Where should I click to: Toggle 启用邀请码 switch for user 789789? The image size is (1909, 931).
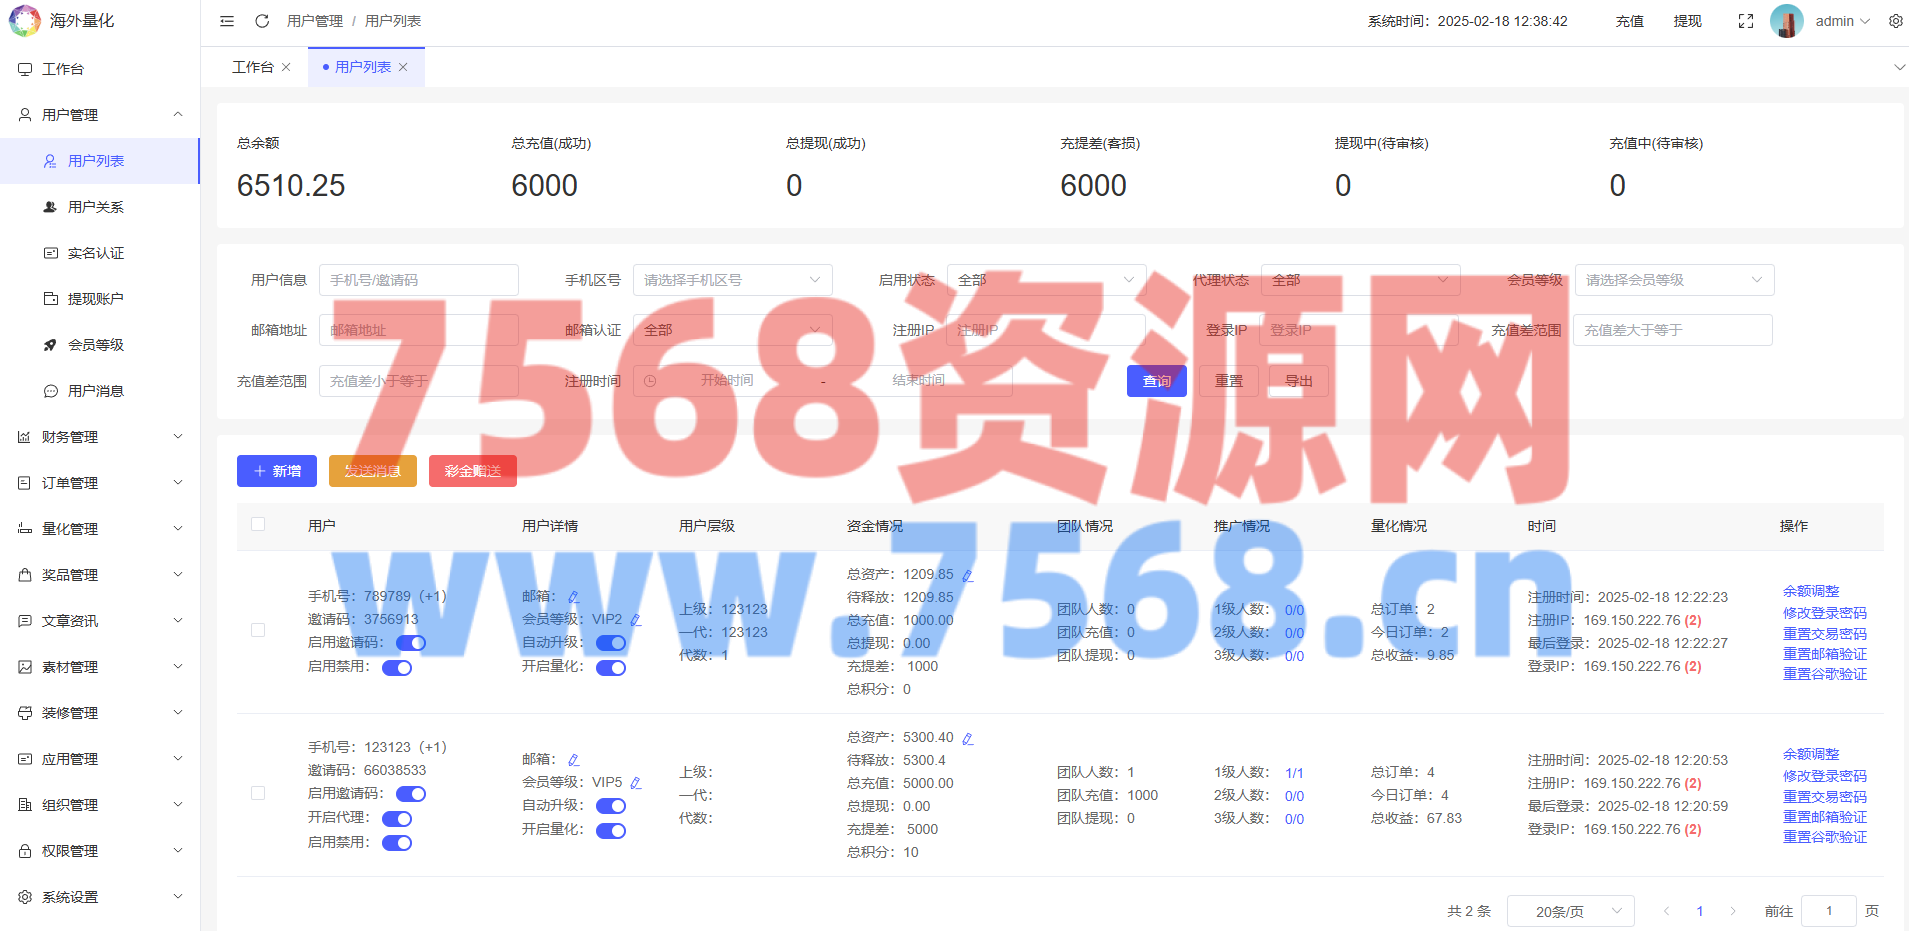tap(411, 643)
